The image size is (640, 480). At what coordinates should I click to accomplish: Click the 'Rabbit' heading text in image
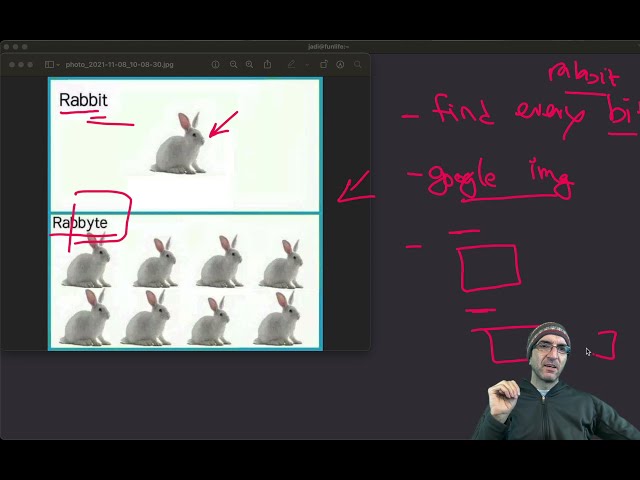pos(83,100)
